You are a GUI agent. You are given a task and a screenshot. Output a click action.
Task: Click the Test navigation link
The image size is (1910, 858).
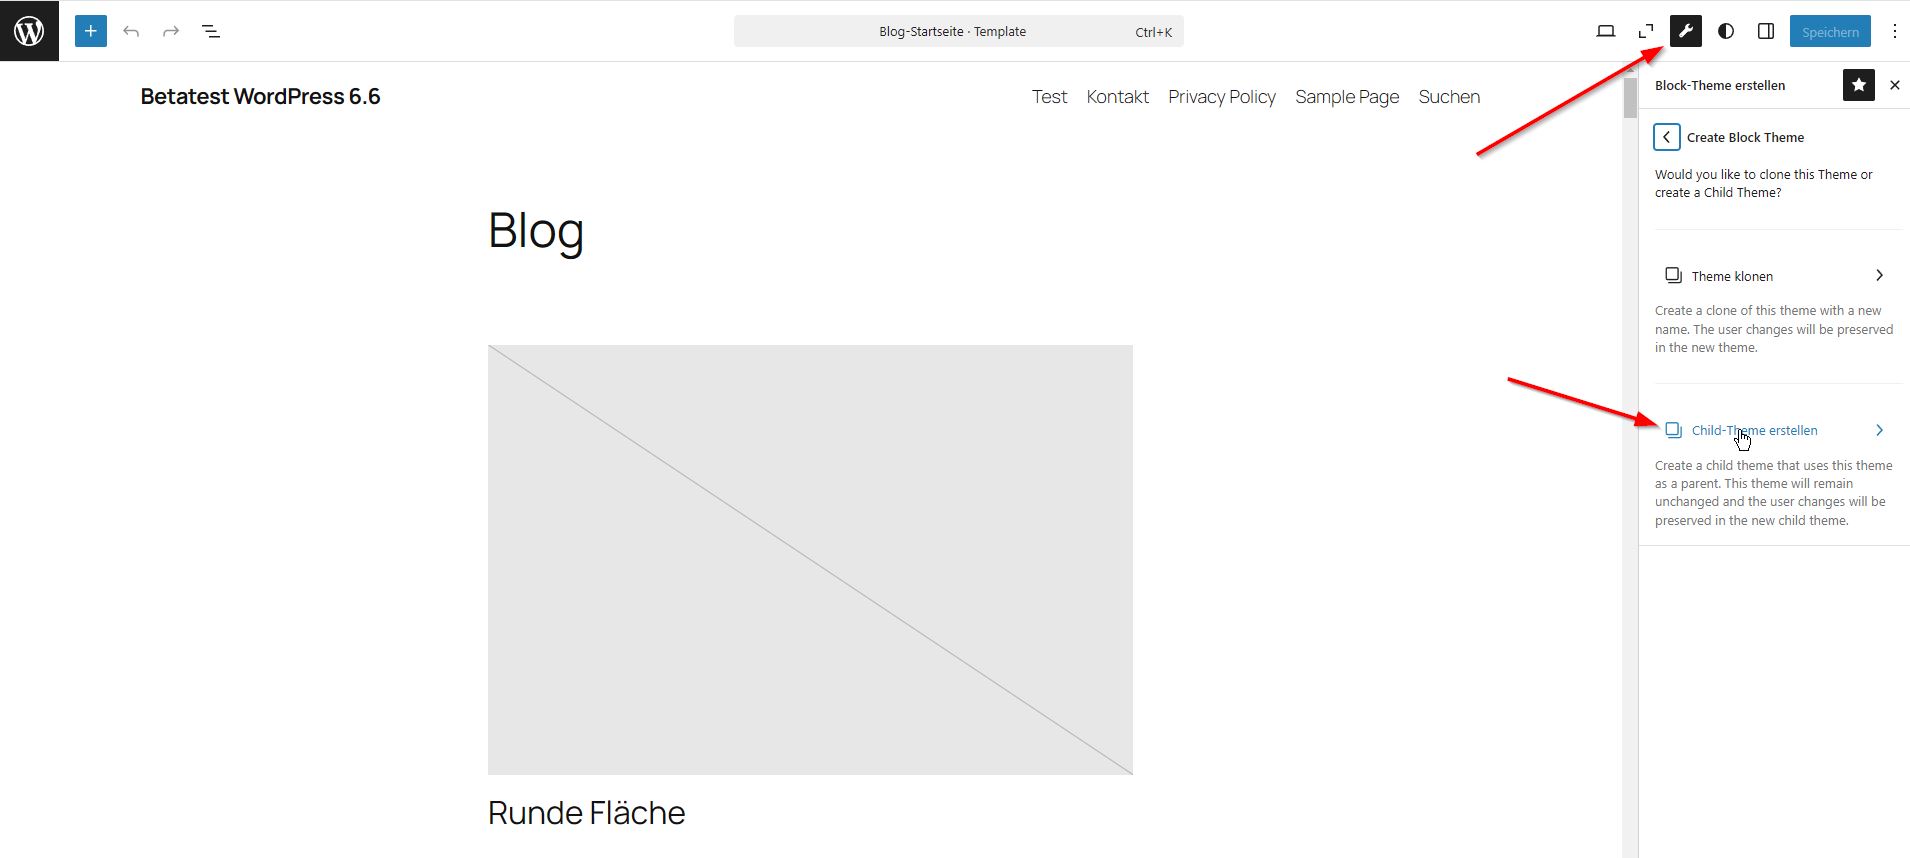pyautogui.click(x=1049, y=97)
